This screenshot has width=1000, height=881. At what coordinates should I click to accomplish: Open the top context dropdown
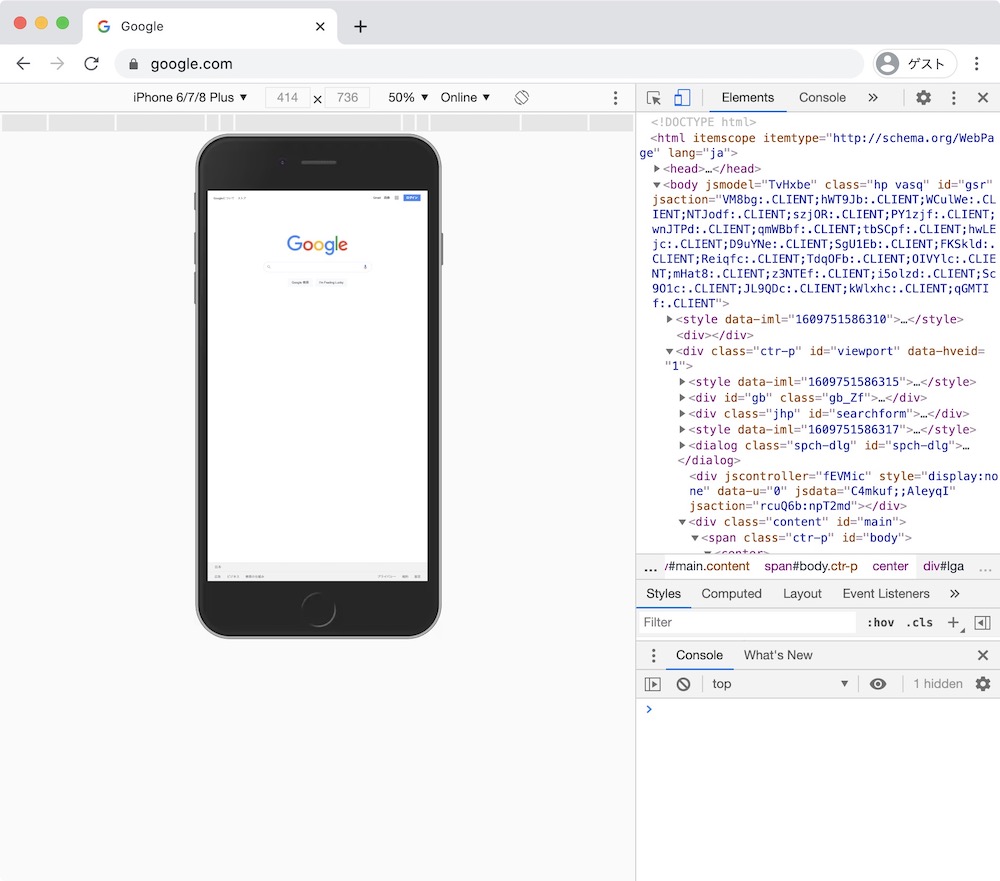pyautogui.click(x=779, y=684)
